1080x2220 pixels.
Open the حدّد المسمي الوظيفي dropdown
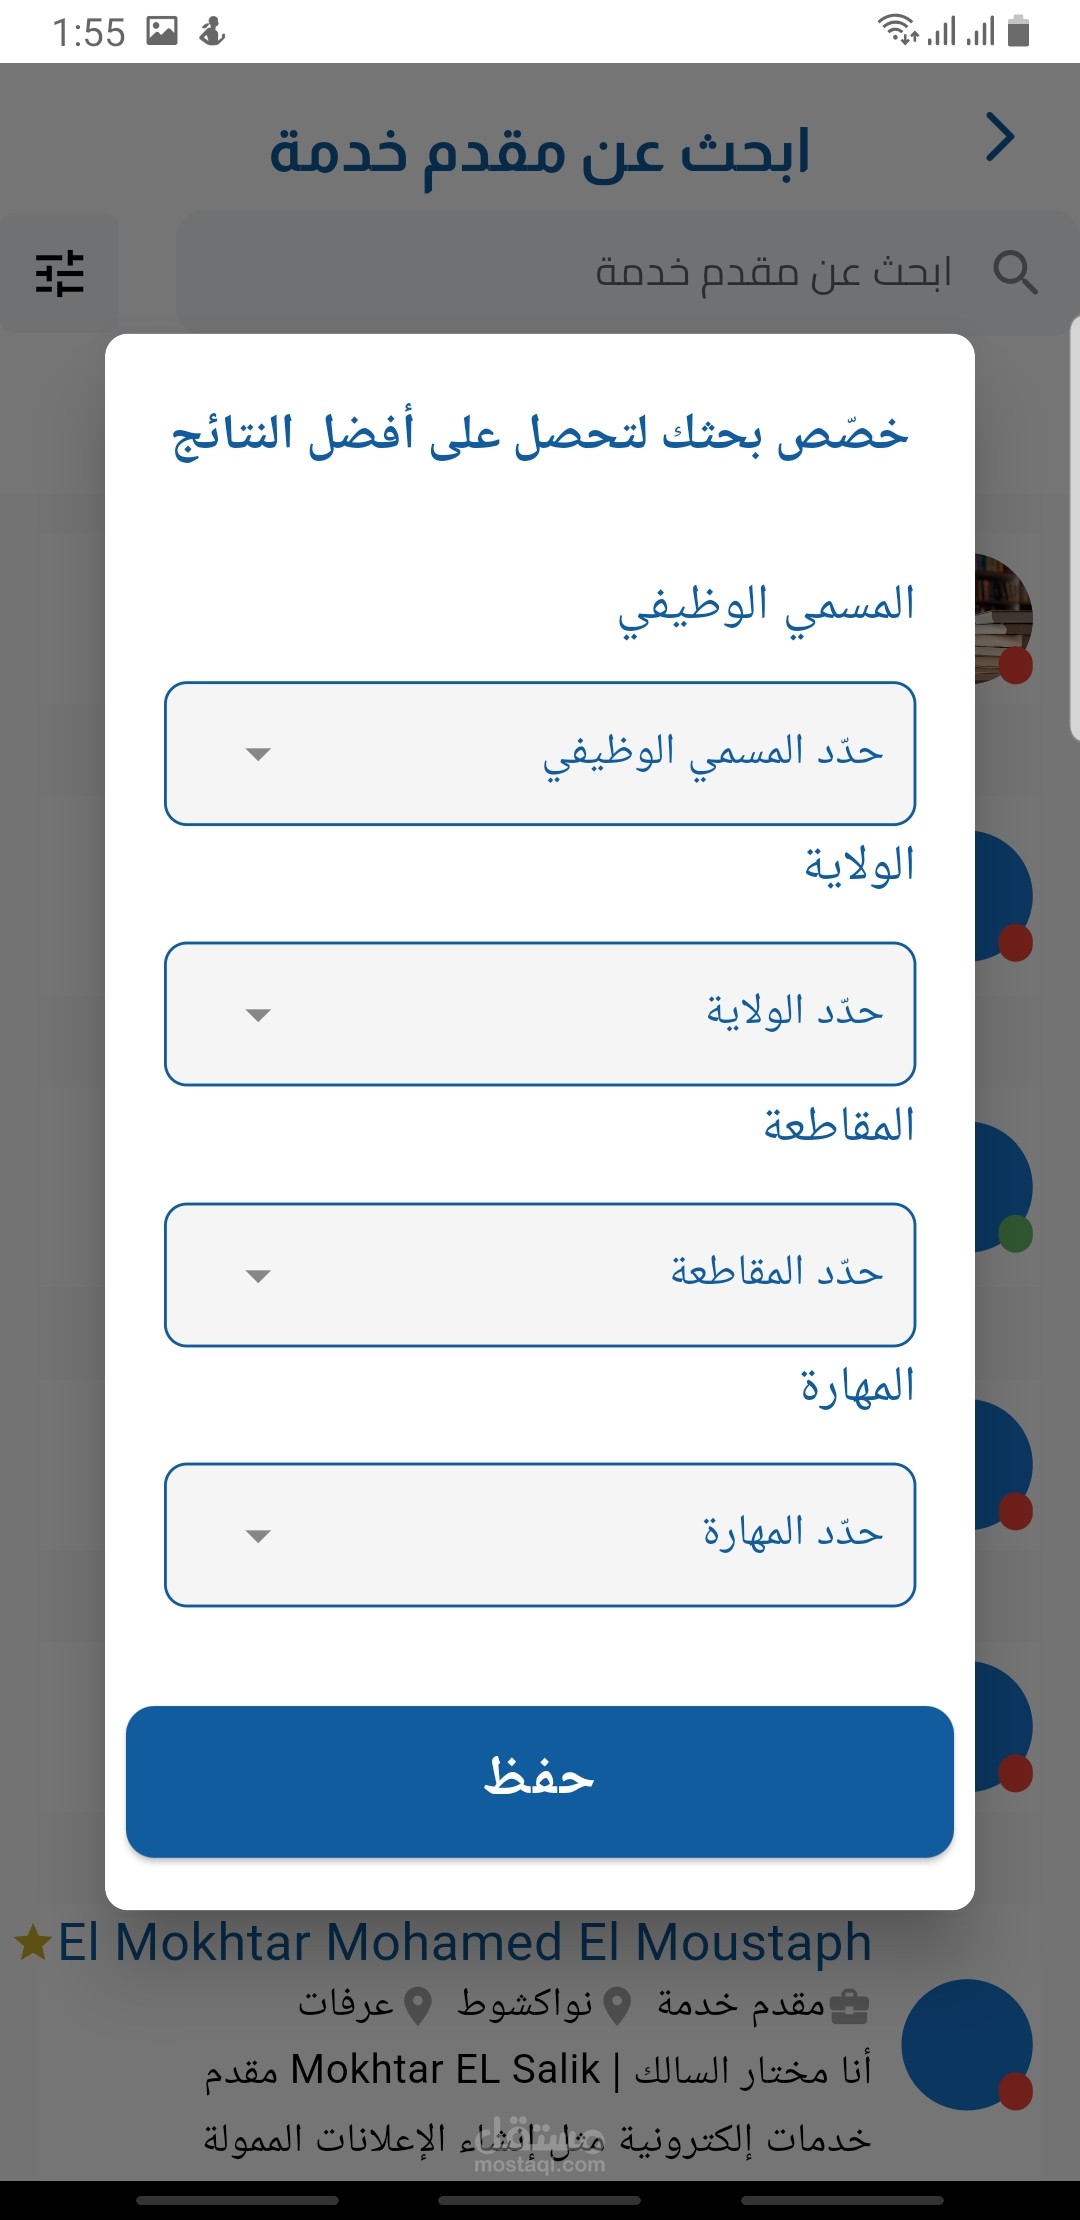click(x=540, y=754)
